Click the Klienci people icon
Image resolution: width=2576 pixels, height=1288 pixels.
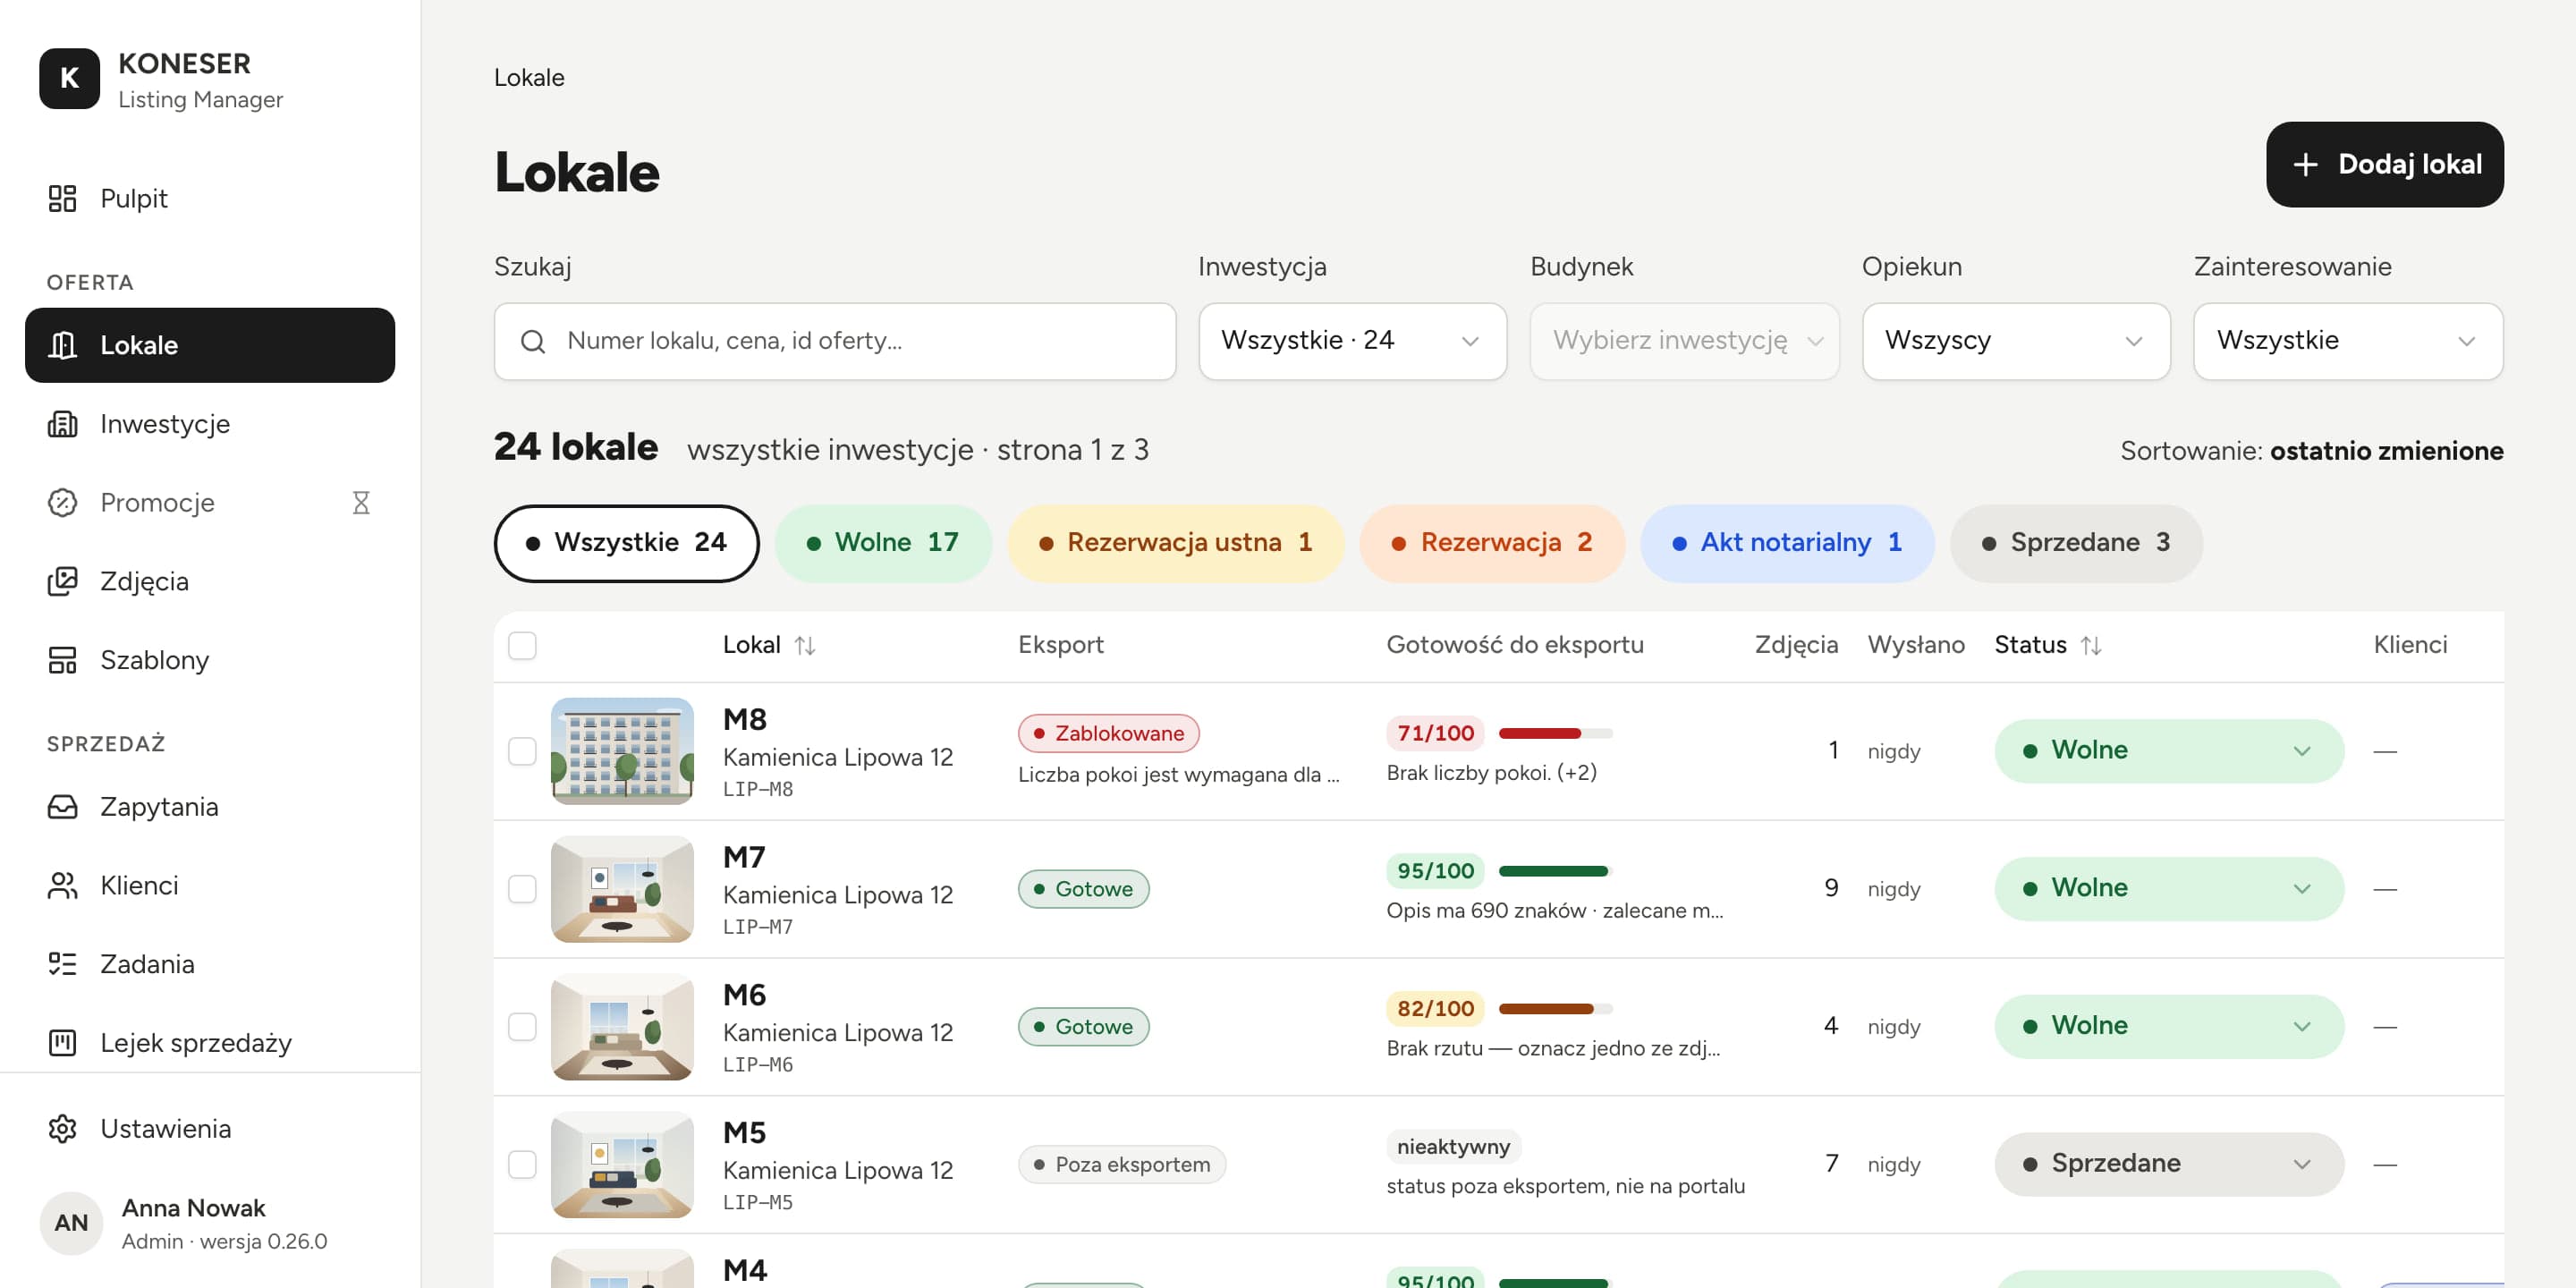pyautogui.click(x=62, y=885)
